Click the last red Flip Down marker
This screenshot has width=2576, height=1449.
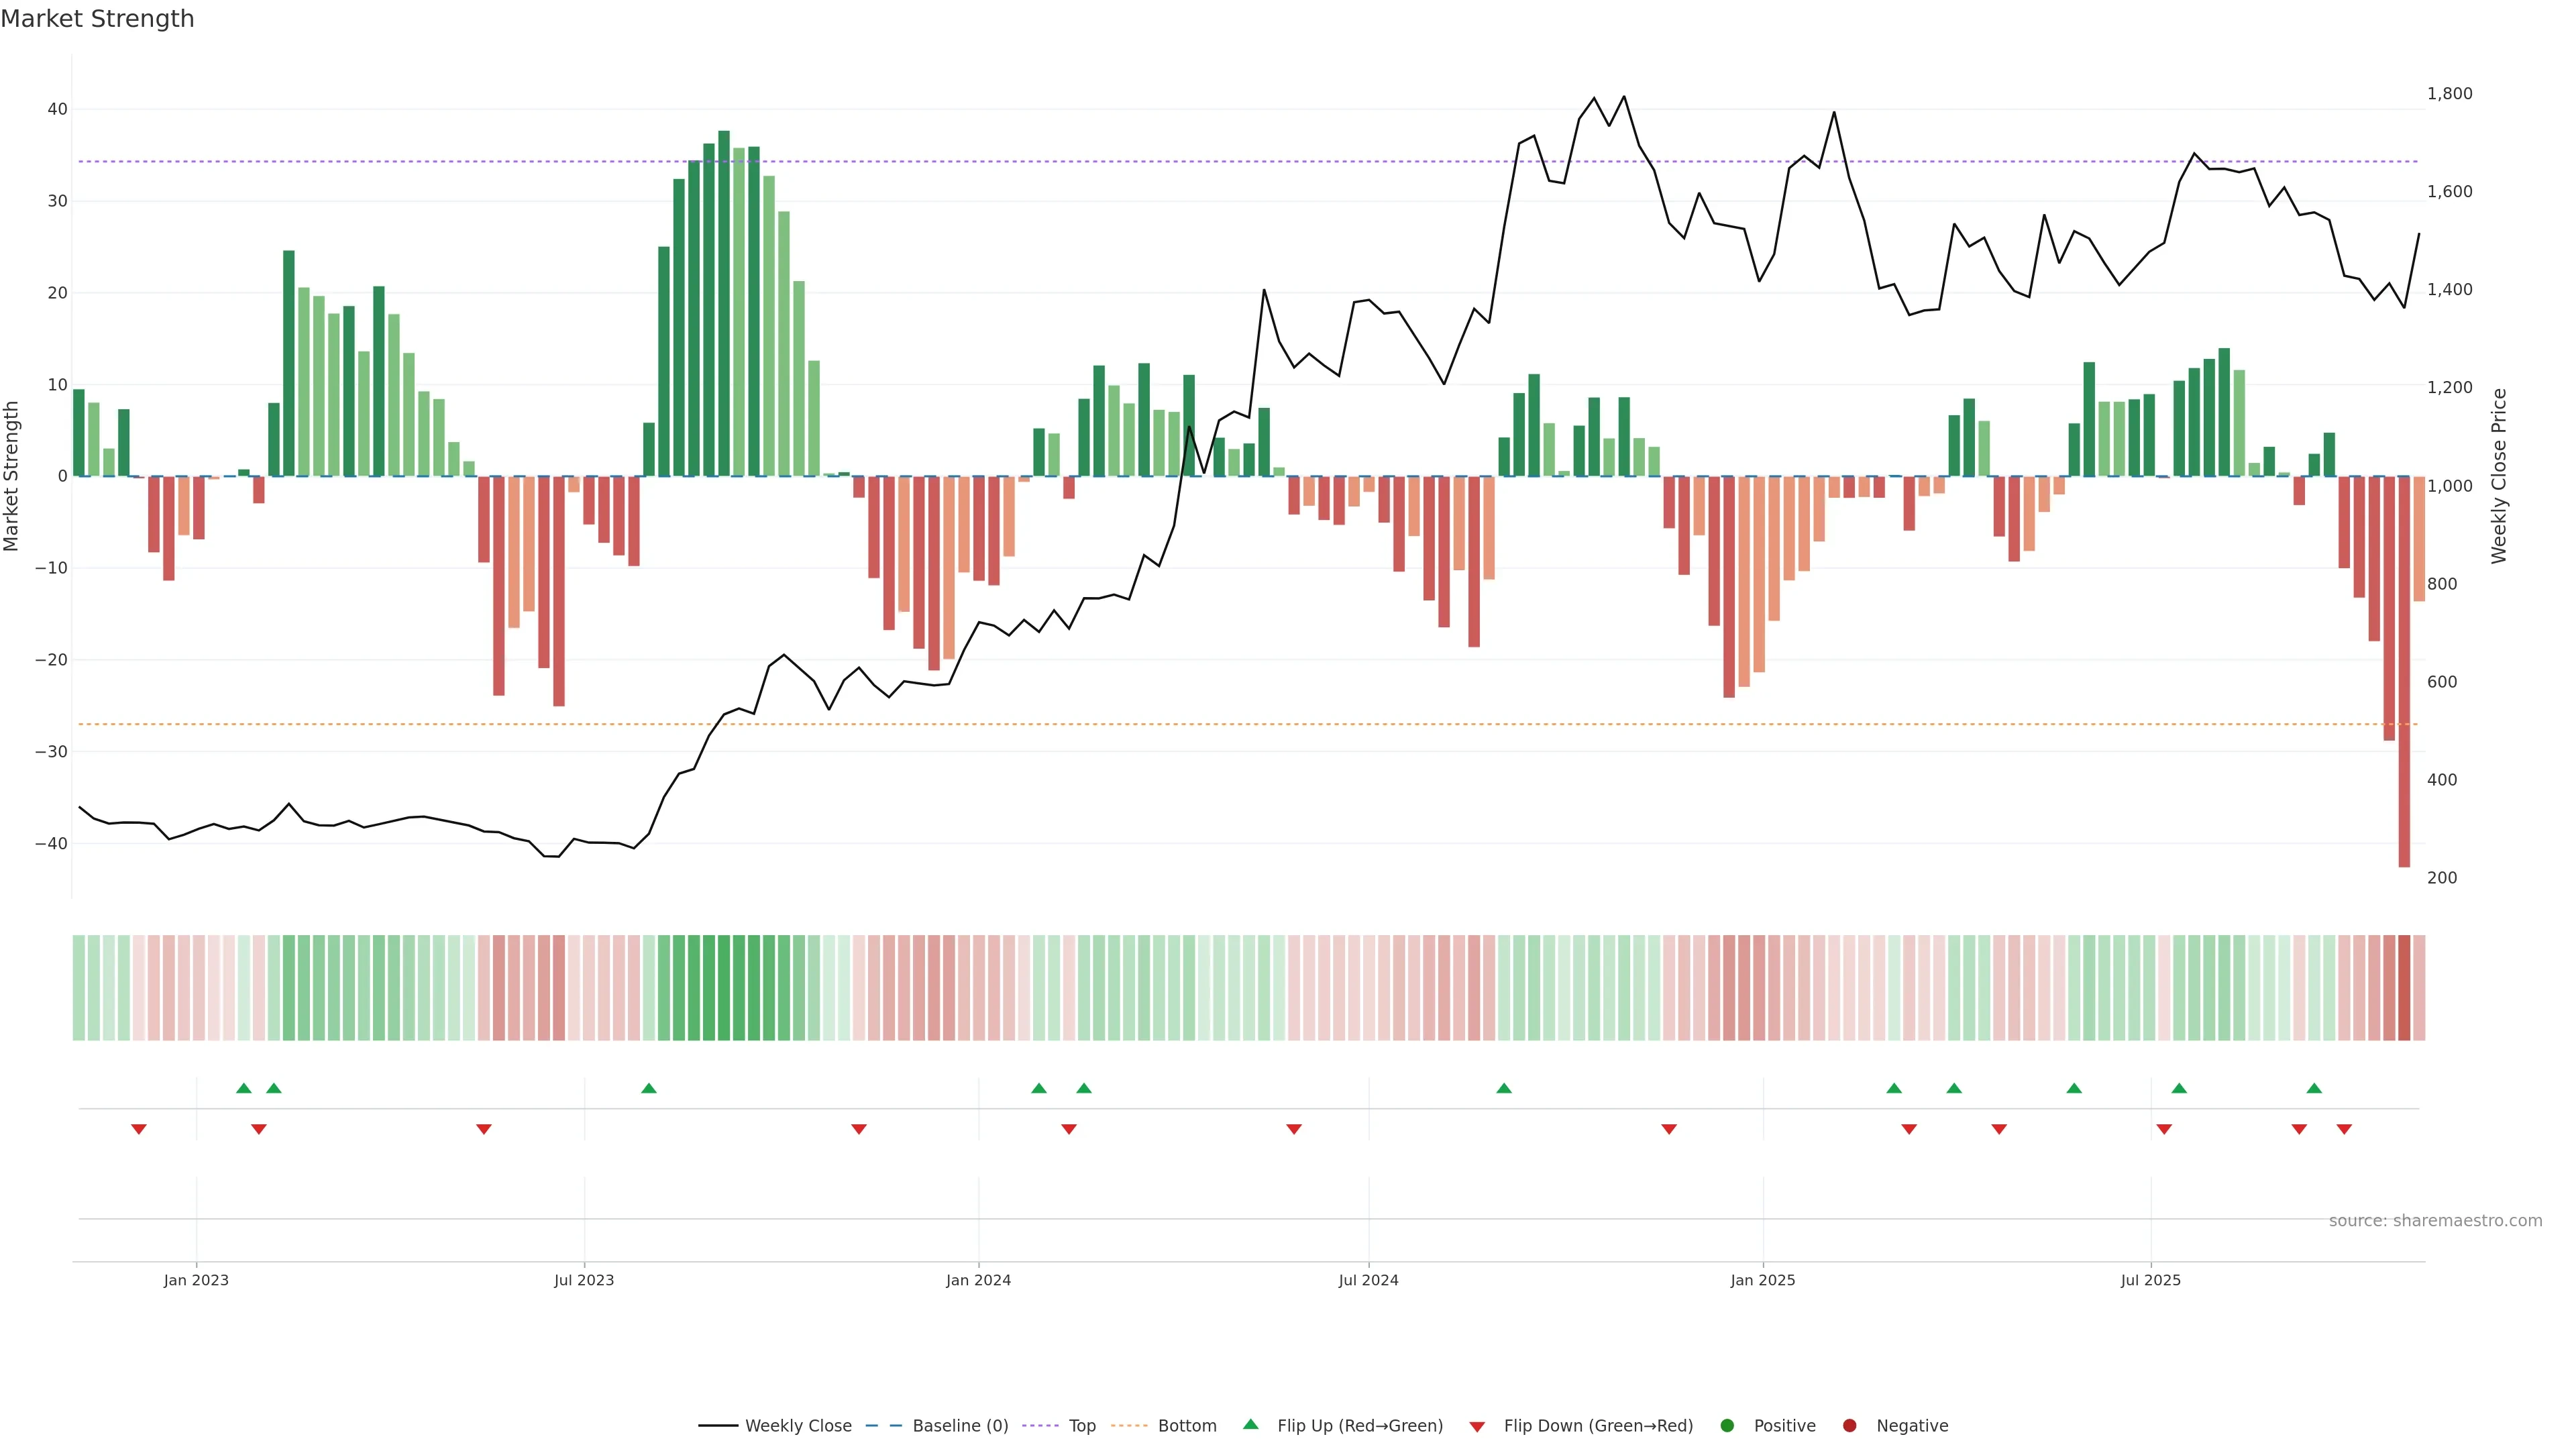[2344, 1129]
